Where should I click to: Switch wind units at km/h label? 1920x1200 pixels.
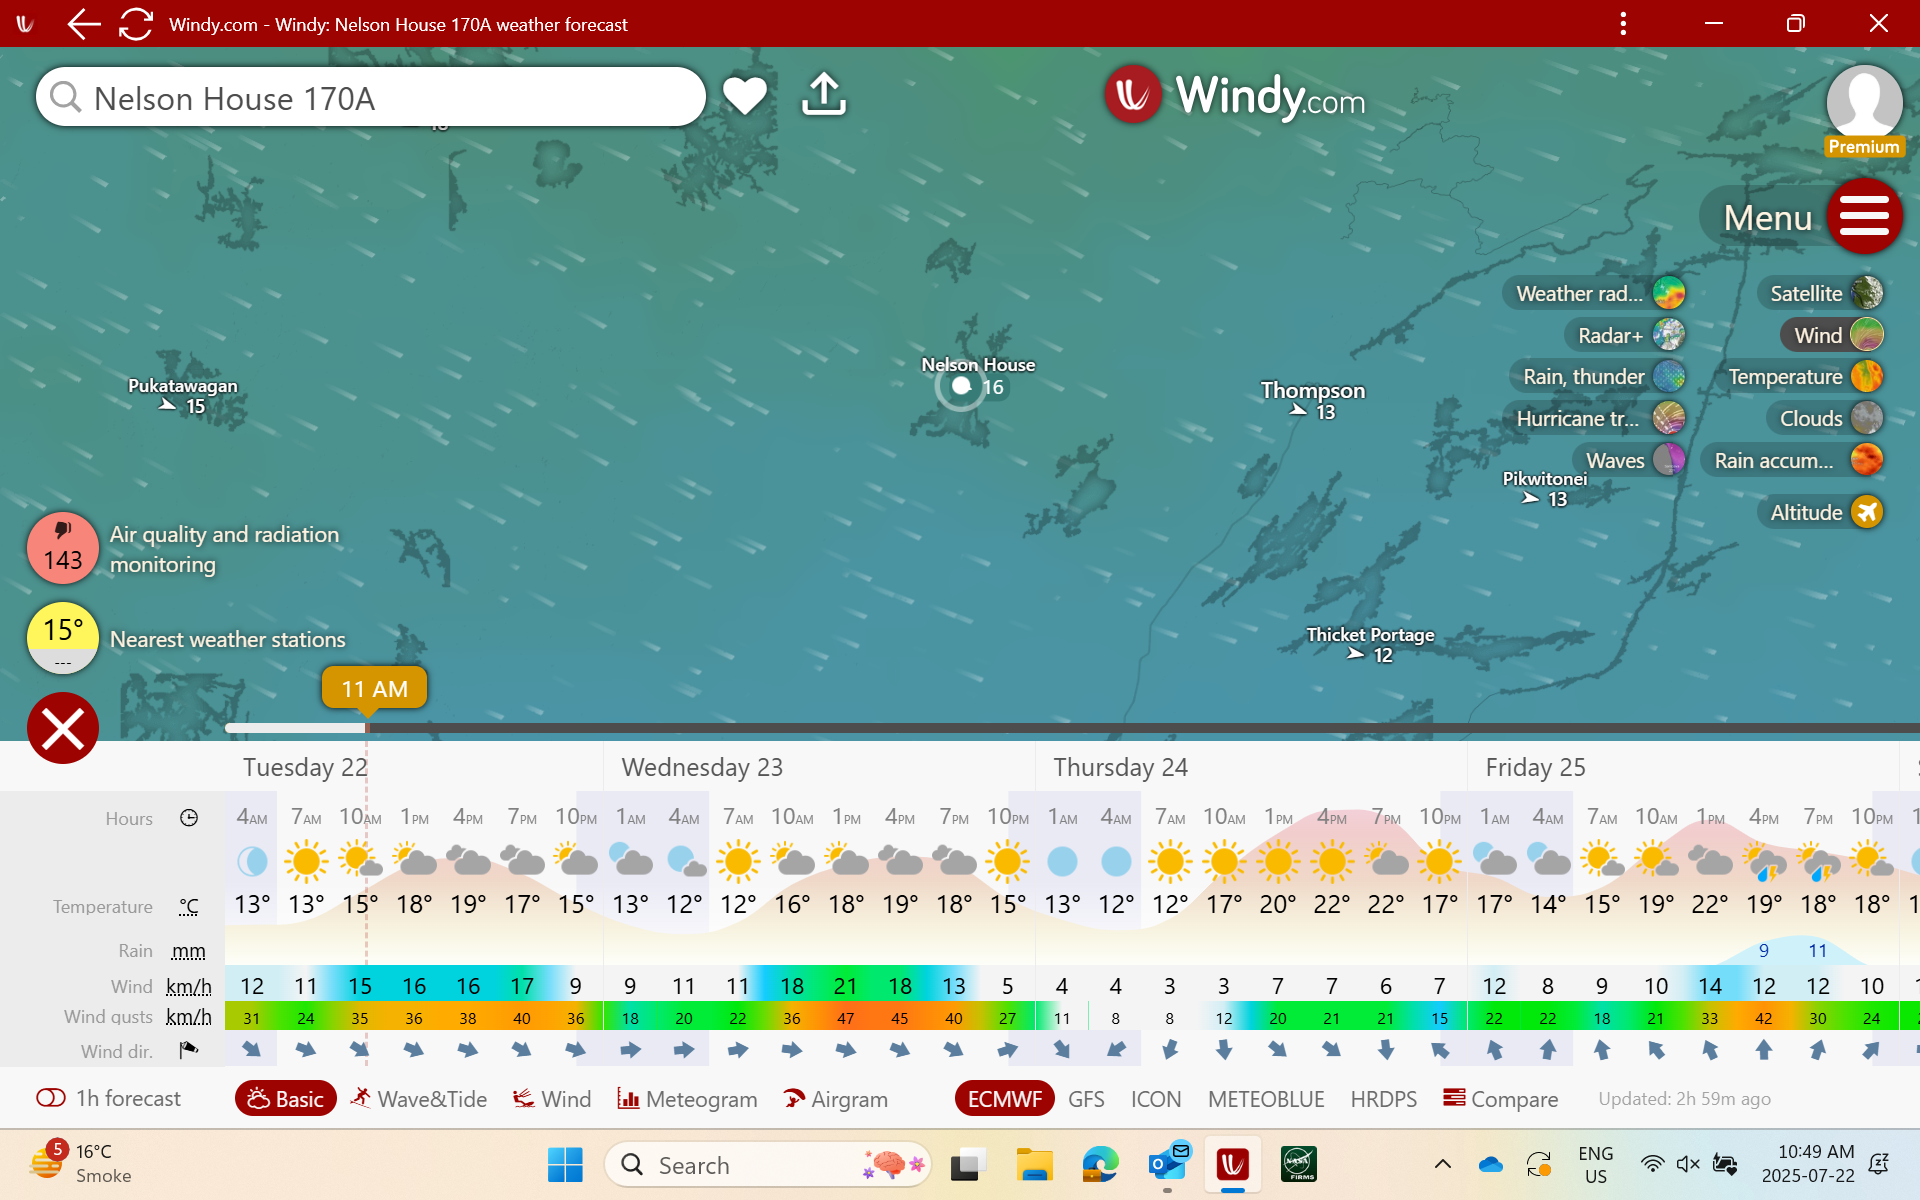coord(188,987)
